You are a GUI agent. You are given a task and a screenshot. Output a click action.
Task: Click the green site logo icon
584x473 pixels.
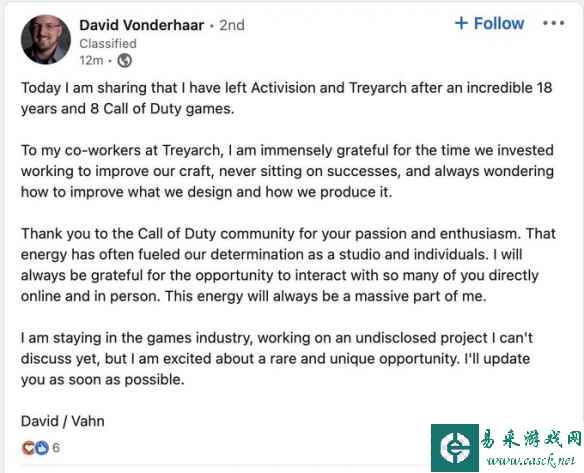[x=455, y=448]
